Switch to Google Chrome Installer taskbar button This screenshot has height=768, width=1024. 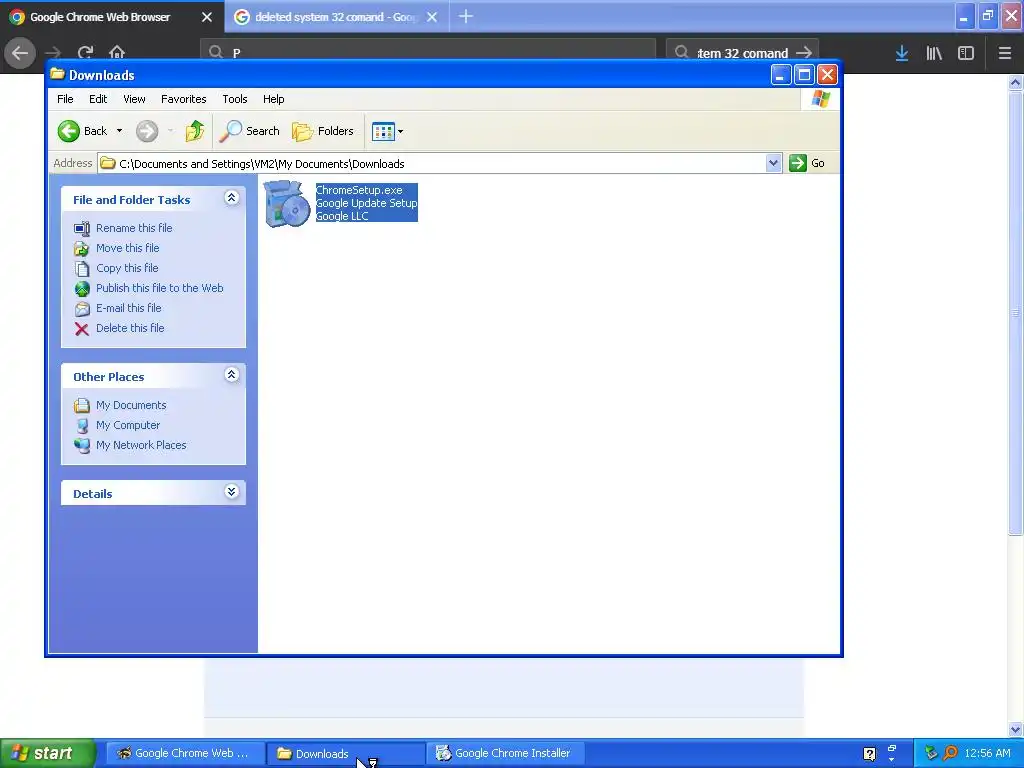(x=505, y=754)
